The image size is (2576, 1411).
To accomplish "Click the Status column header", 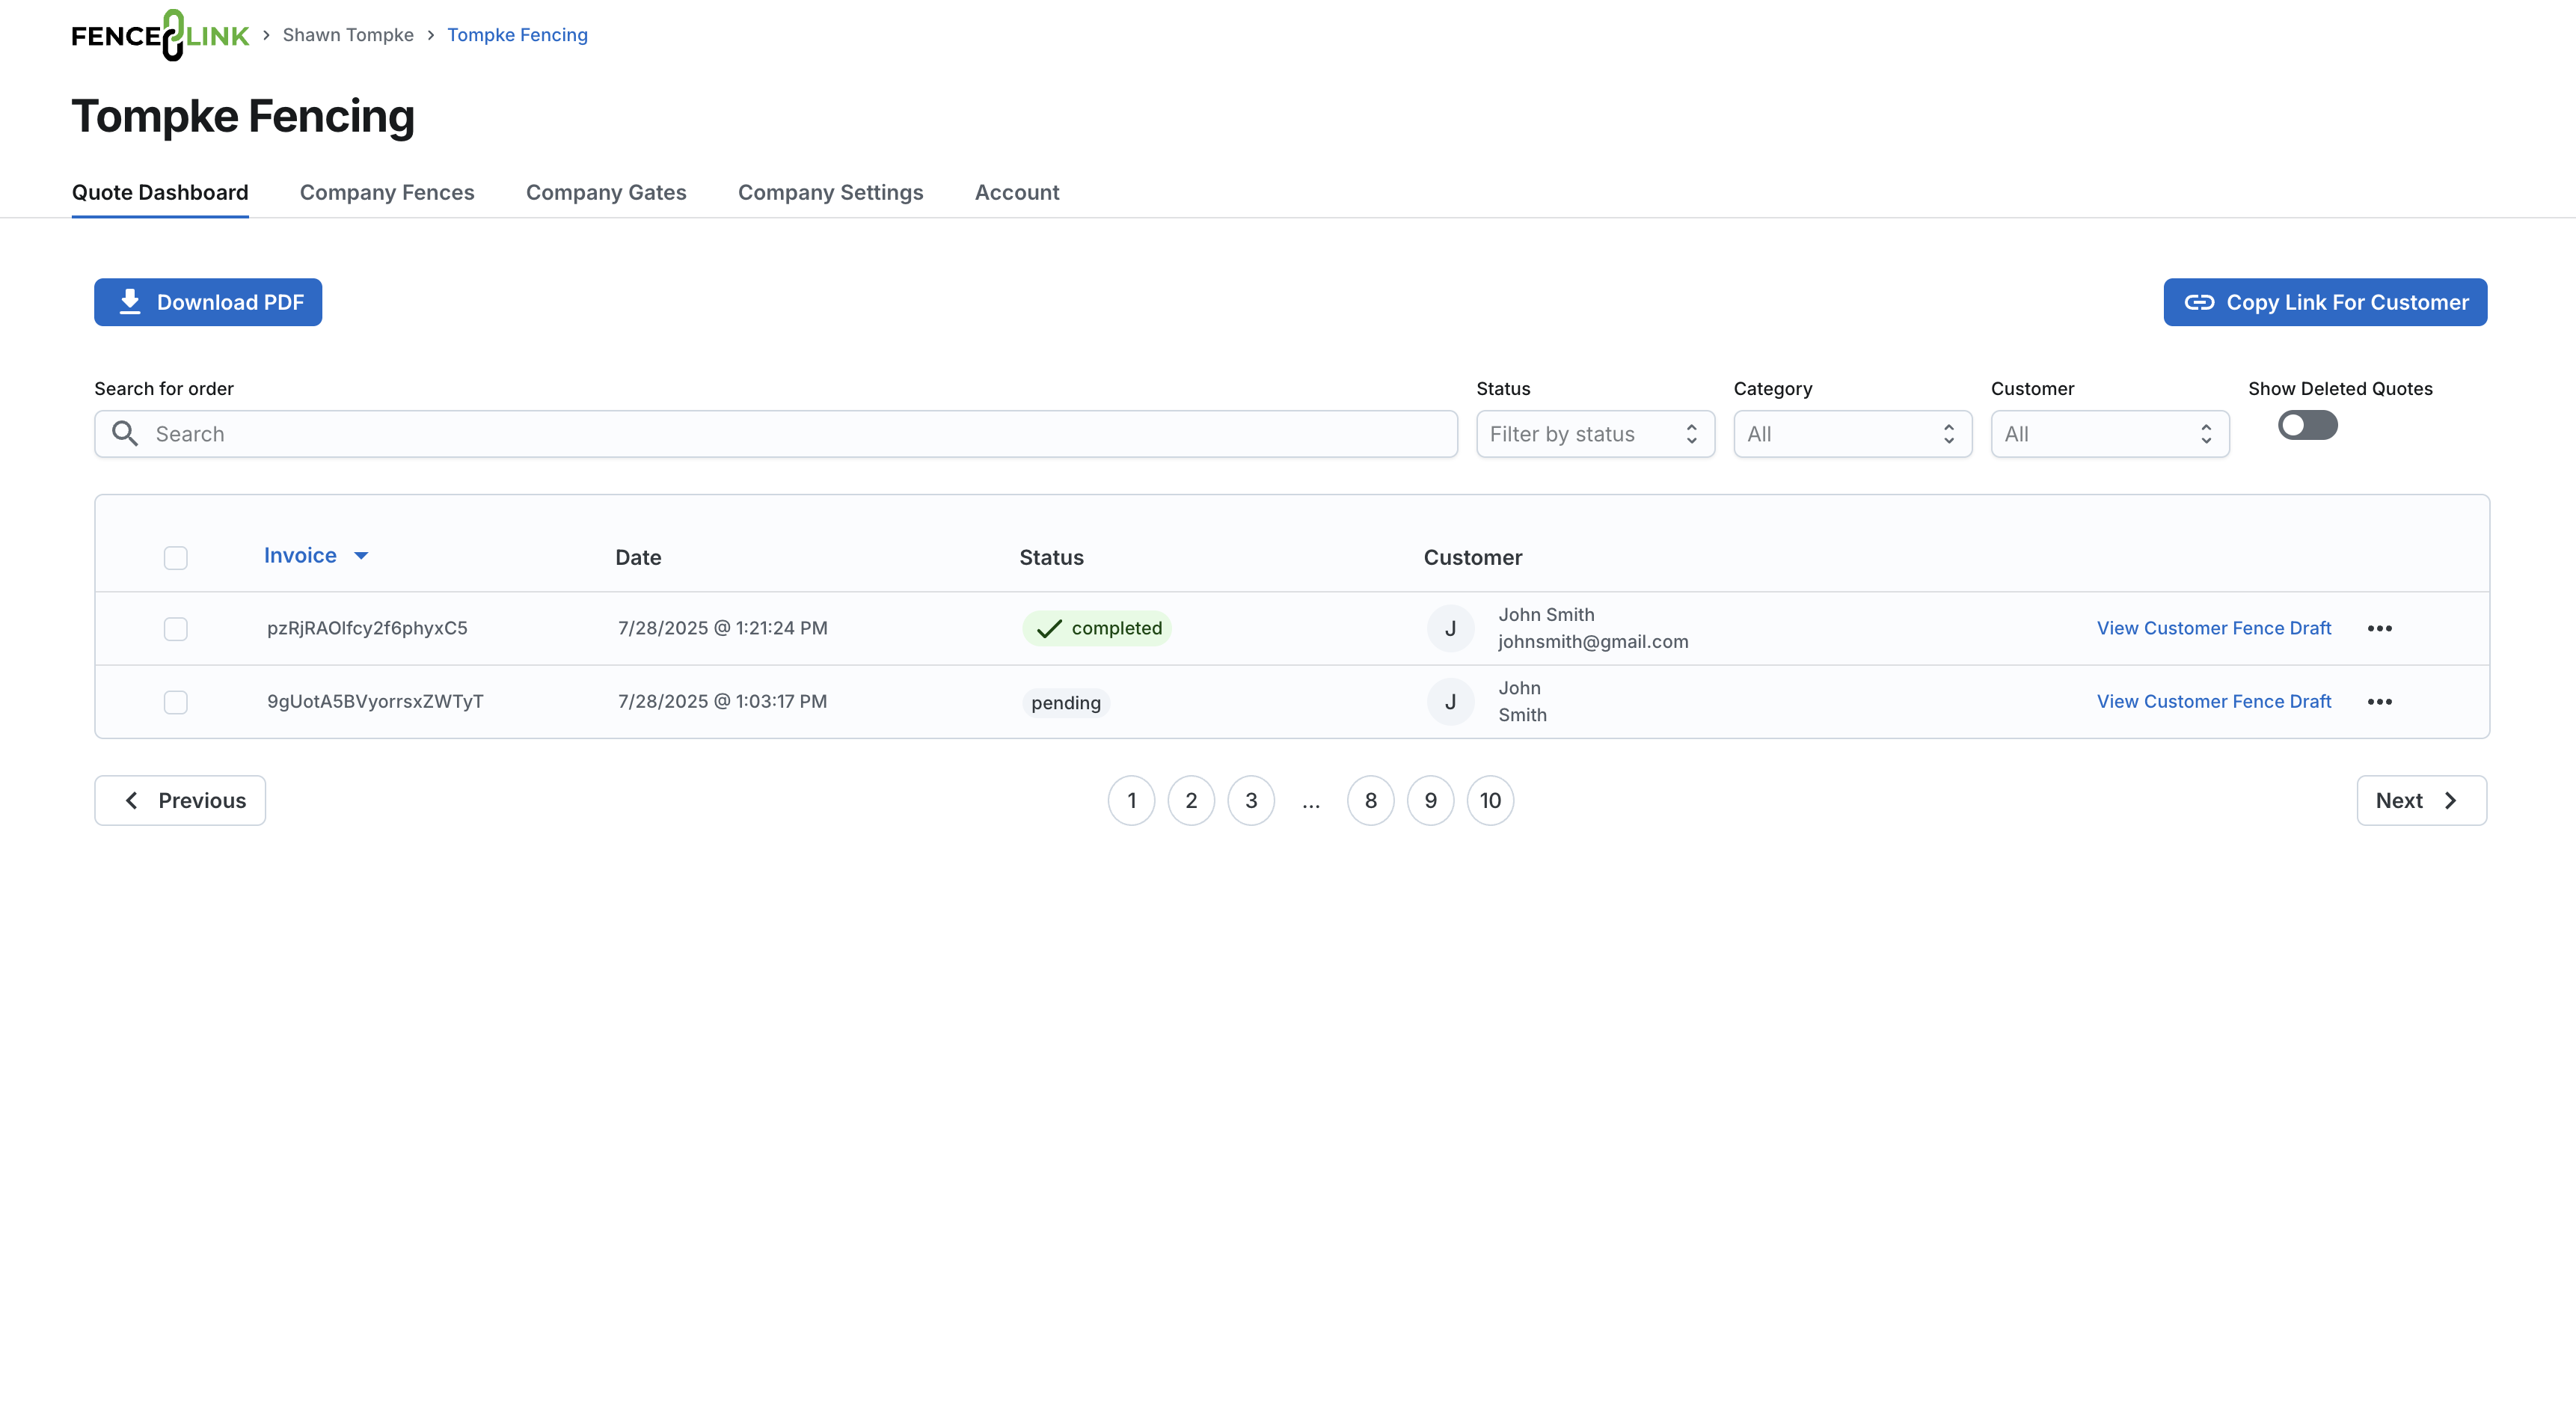I will click(x=1051, y=558).
